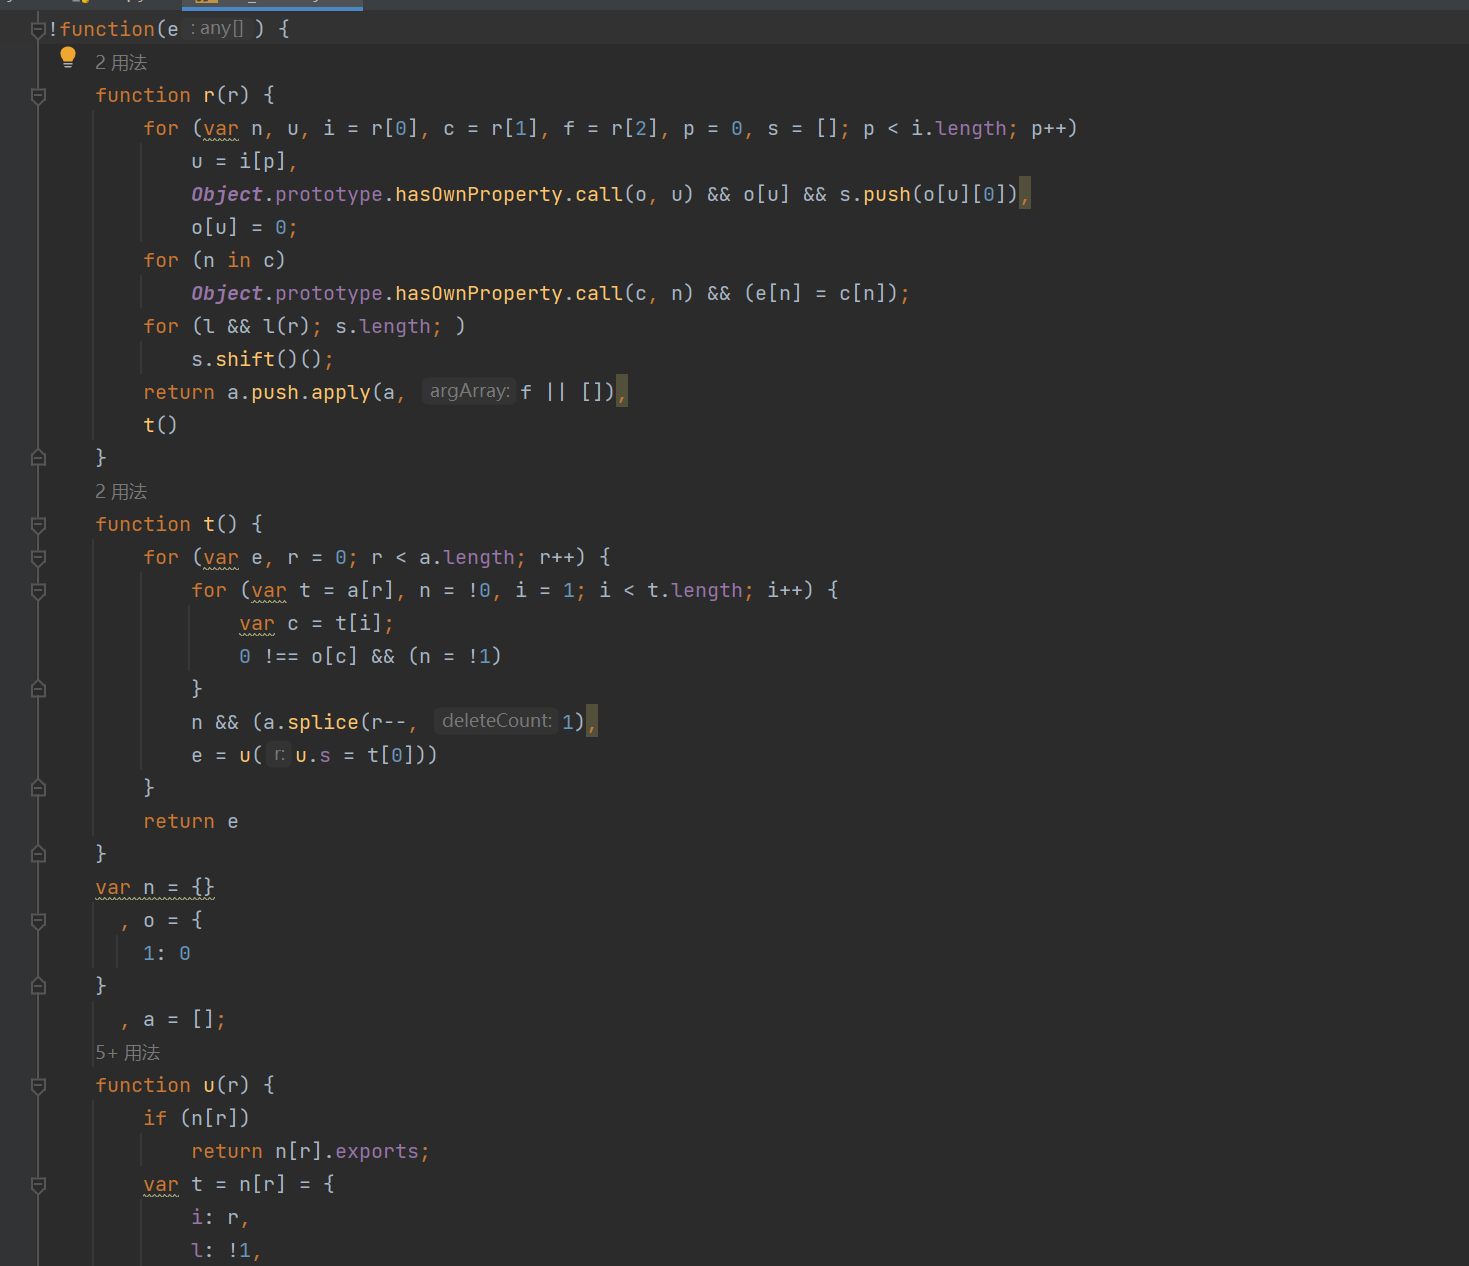Click the 'if (n[r])' condition

pyautogui.click(x=196, y=1118)
